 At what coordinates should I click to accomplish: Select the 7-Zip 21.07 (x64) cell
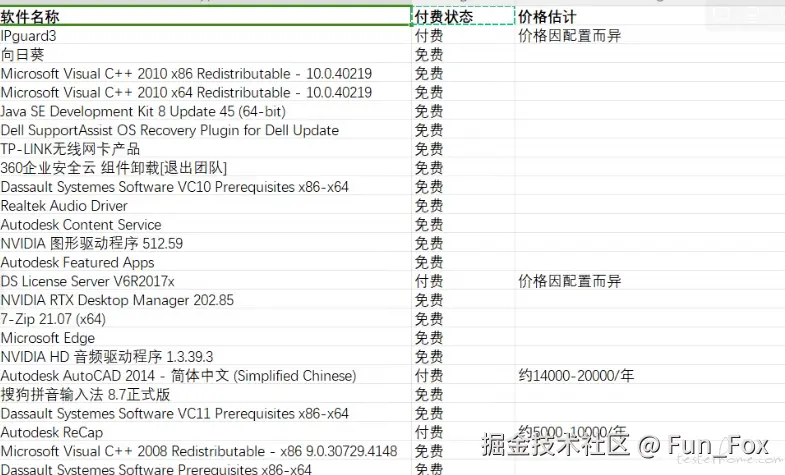tap(205, 319)
